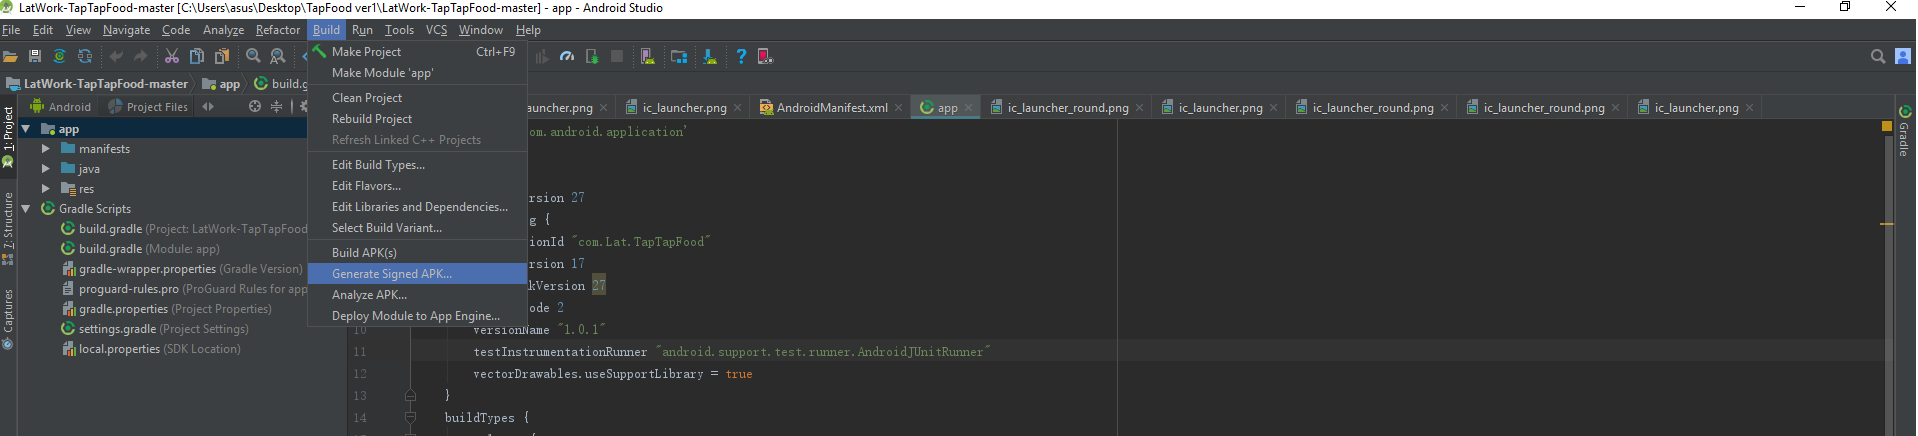Click the Cut scissors icon
This screenshot has height=436, width=1918.
point(172,57)
